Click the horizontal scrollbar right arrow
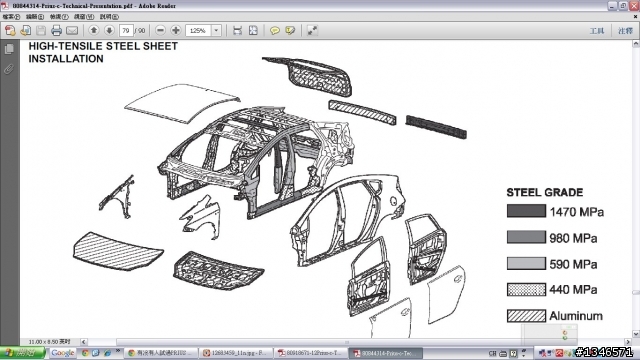Viewport: 640px width, 360px height. coord(628,342)
